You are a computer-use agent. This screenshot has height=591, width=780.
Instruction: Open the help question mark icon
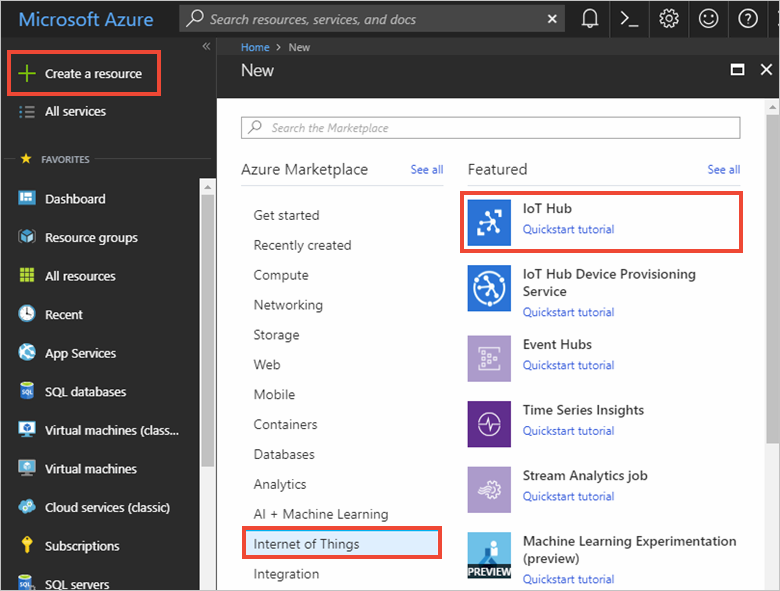point(748,19)
